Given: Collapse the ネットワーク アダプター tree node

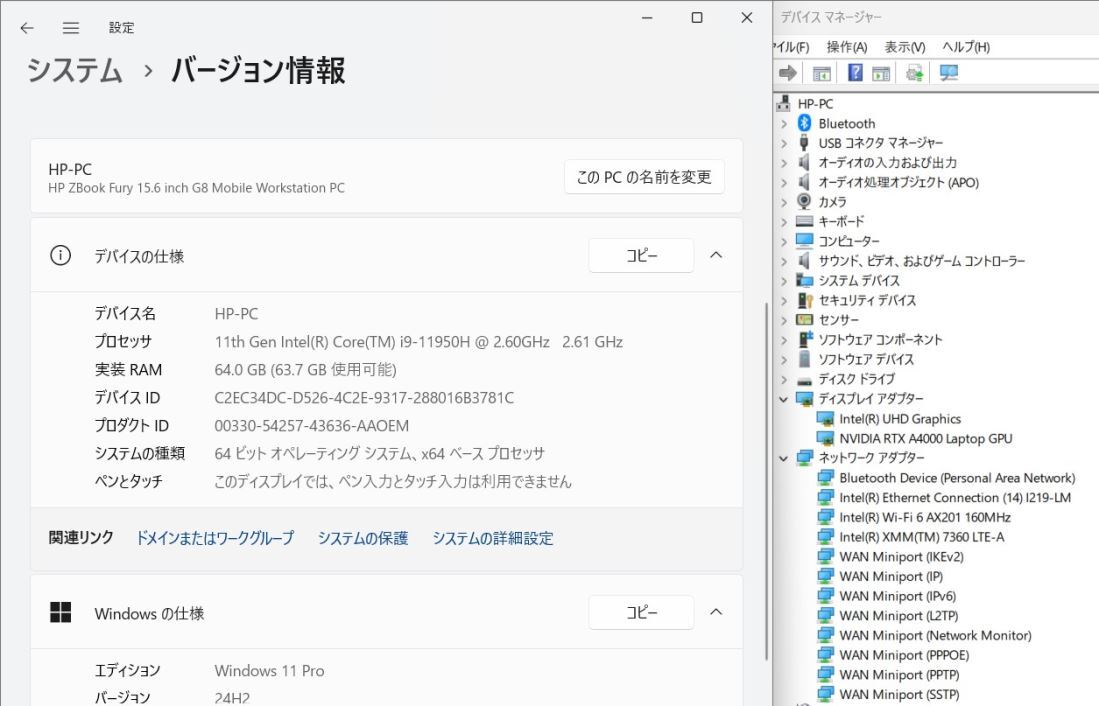Looking at the screenshot, I should tap(784, 458).
